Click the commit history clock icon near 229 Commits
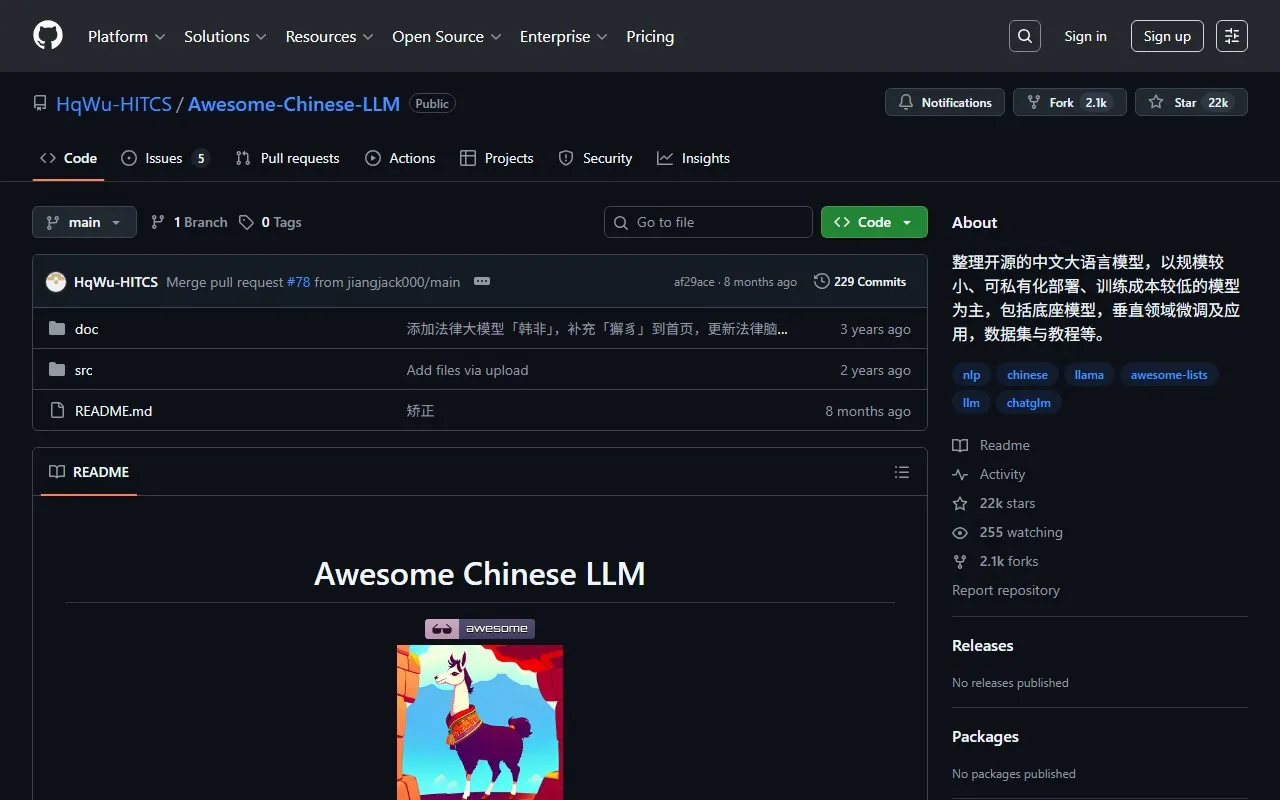Image resolution: width=1280 pixels, height=800 pixels. point(821,281)
